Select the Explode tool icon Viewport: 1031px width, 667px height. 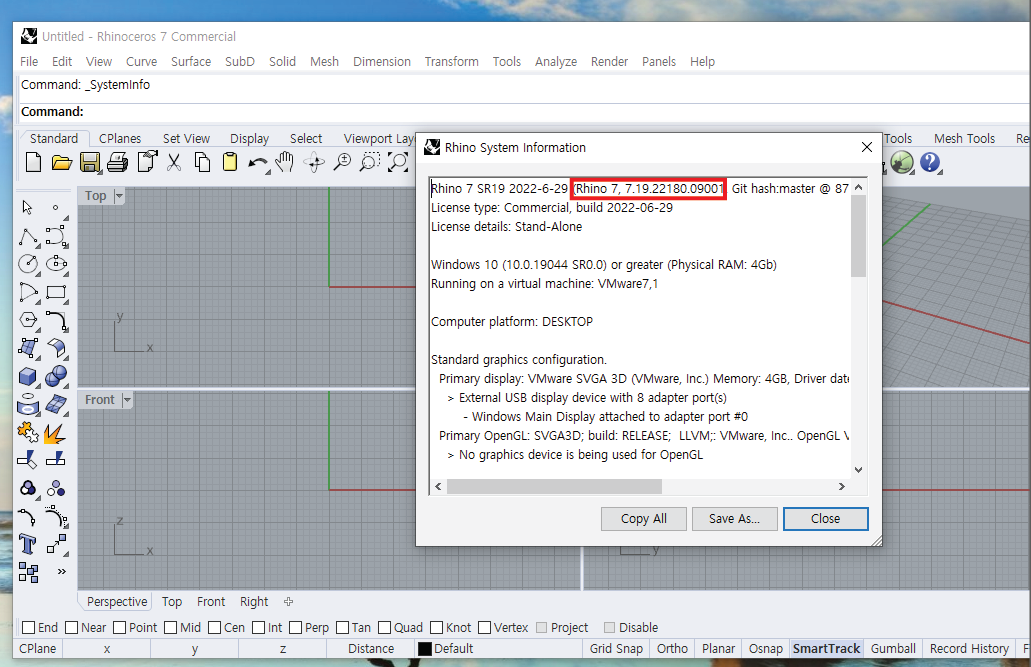[55, 433]
